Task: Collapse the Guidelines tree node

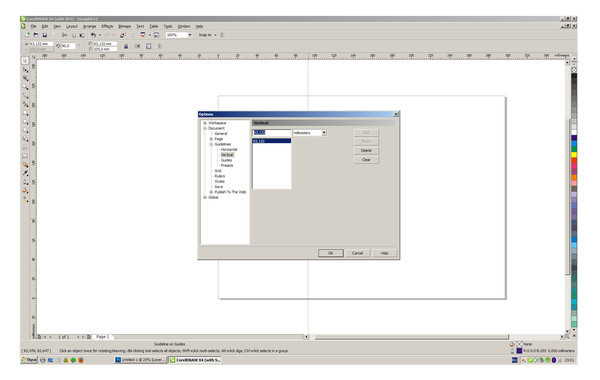Action: [x=211, y=144]
